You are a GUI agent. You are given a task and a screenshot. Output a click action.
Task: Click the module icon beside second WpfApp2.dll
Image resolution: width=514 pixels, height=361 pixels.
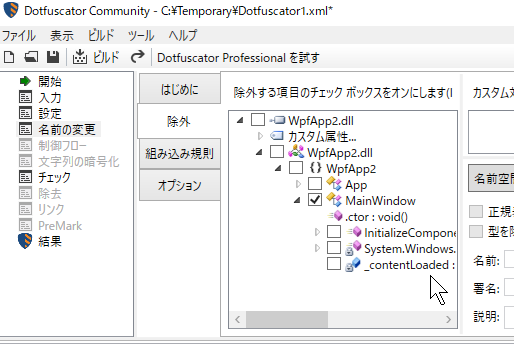(x=296, y=151)
